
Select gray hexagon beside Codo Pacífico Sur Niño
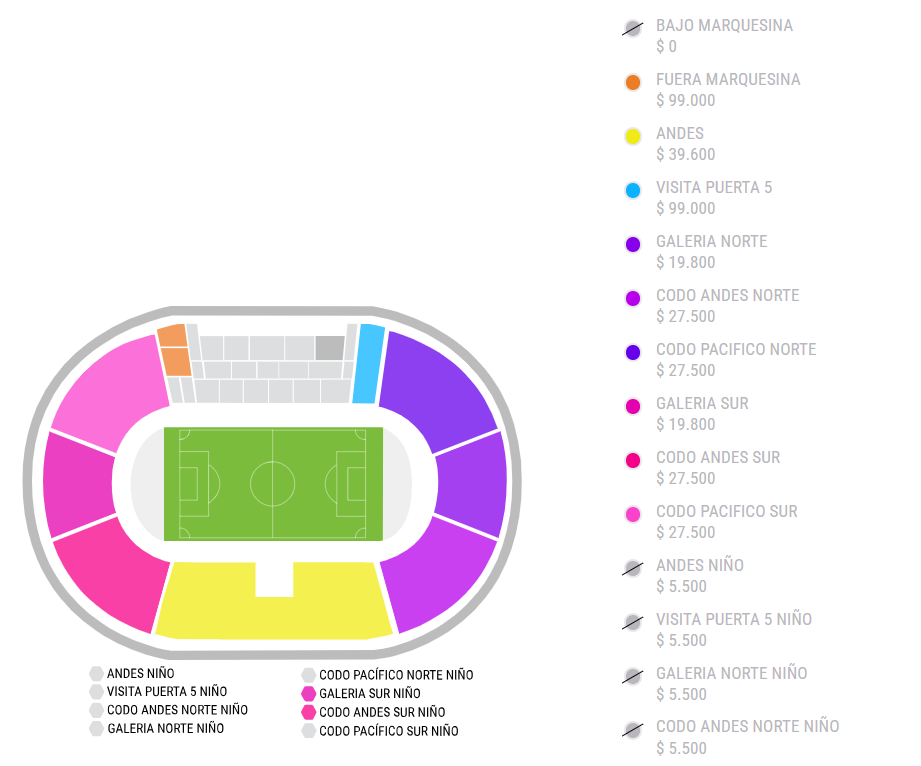[x=309, y=731]
